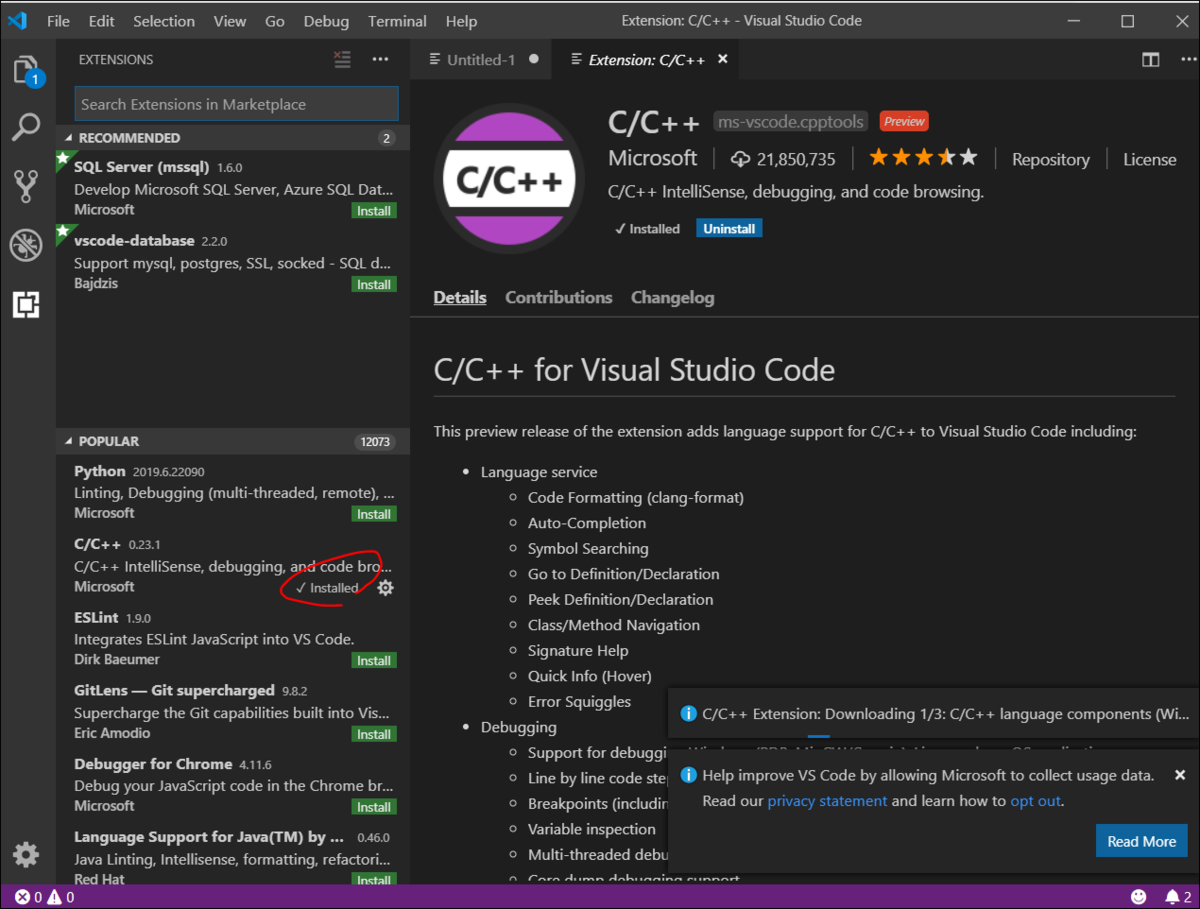Click the star rating of C/C++ extension

[x=923, y=158]
